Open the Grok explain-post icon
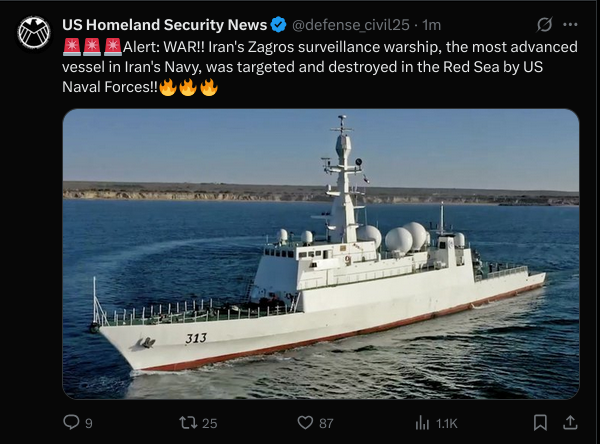The height and width of the screenshot is (444, 600). [x=545, y=24]
